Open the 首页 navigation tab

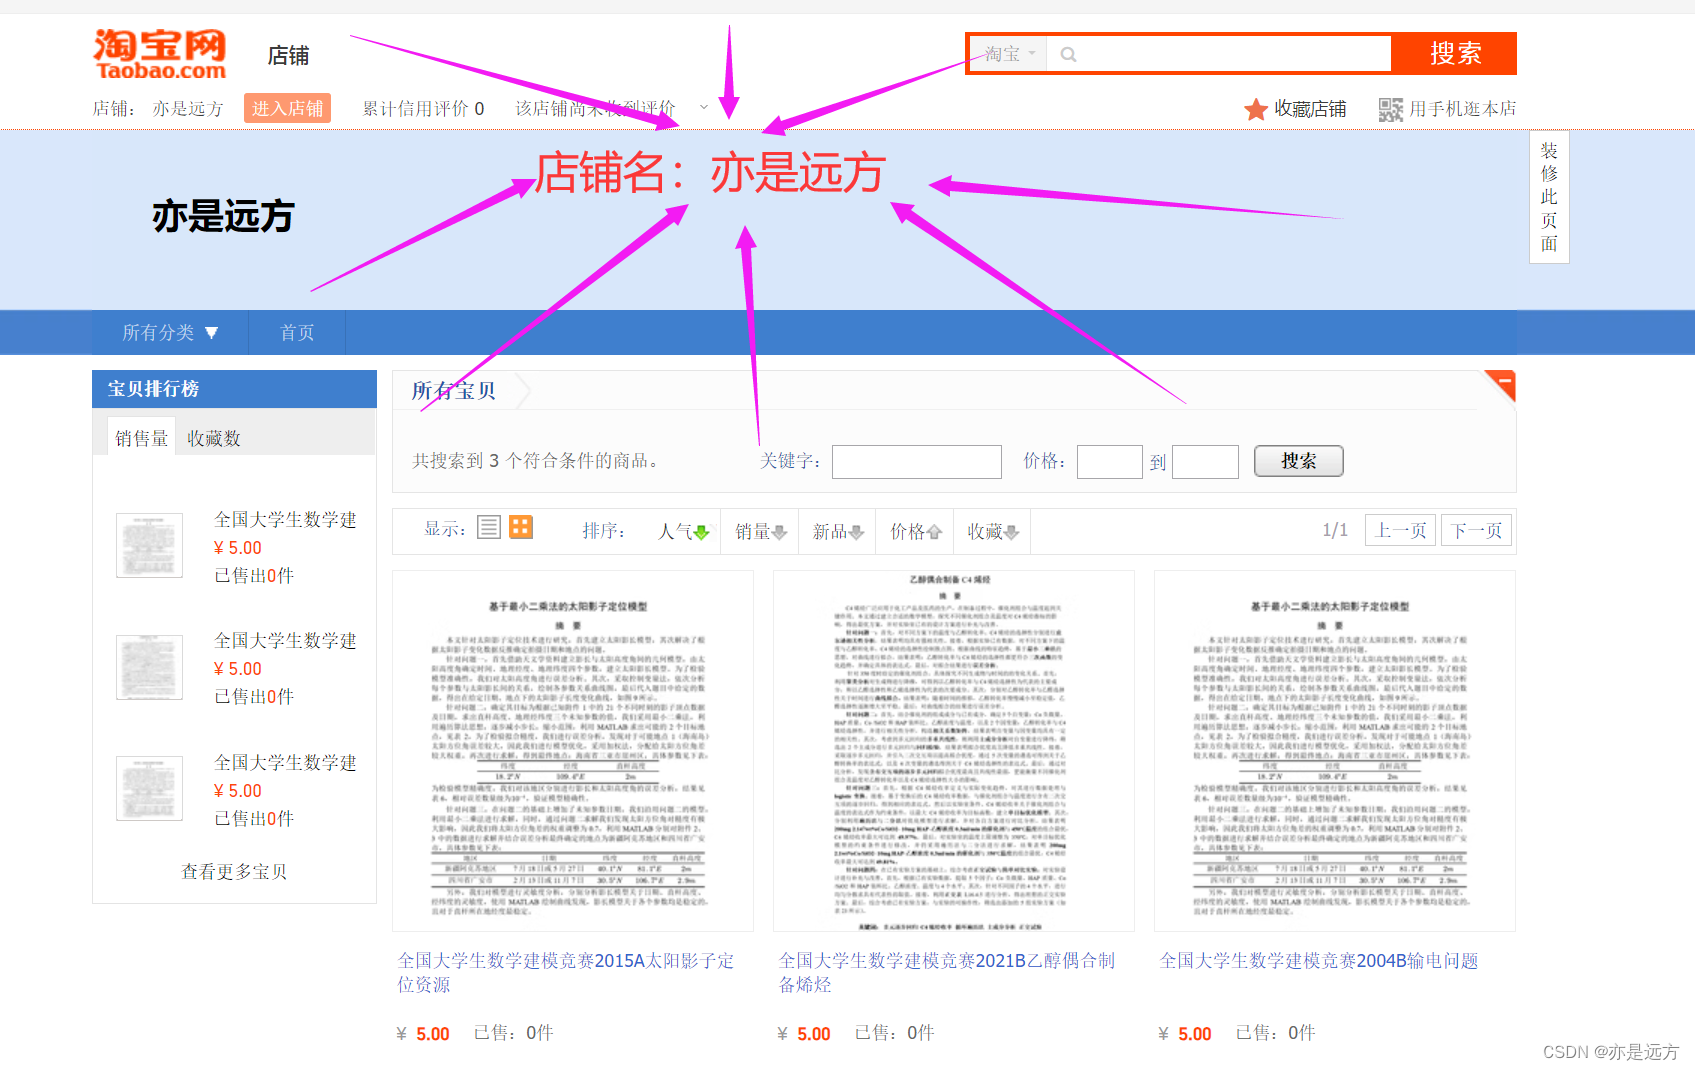point(297,332)
